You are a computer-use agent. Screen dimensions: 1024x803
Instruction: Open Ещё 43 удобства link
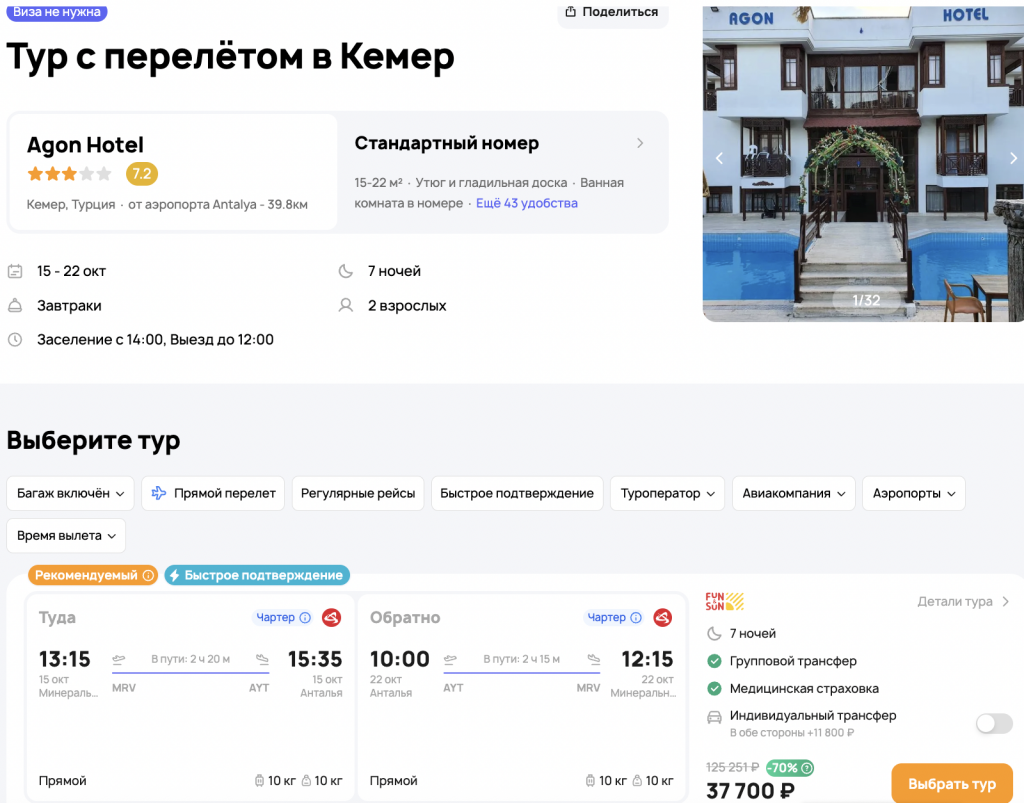click(526, 203)
